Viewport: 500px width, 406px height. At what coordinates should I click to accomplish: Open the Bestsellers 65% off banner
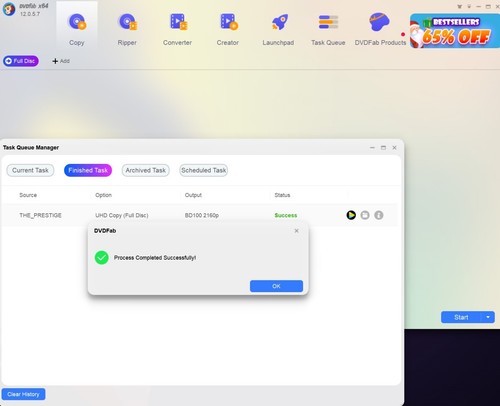pos(455,31)
